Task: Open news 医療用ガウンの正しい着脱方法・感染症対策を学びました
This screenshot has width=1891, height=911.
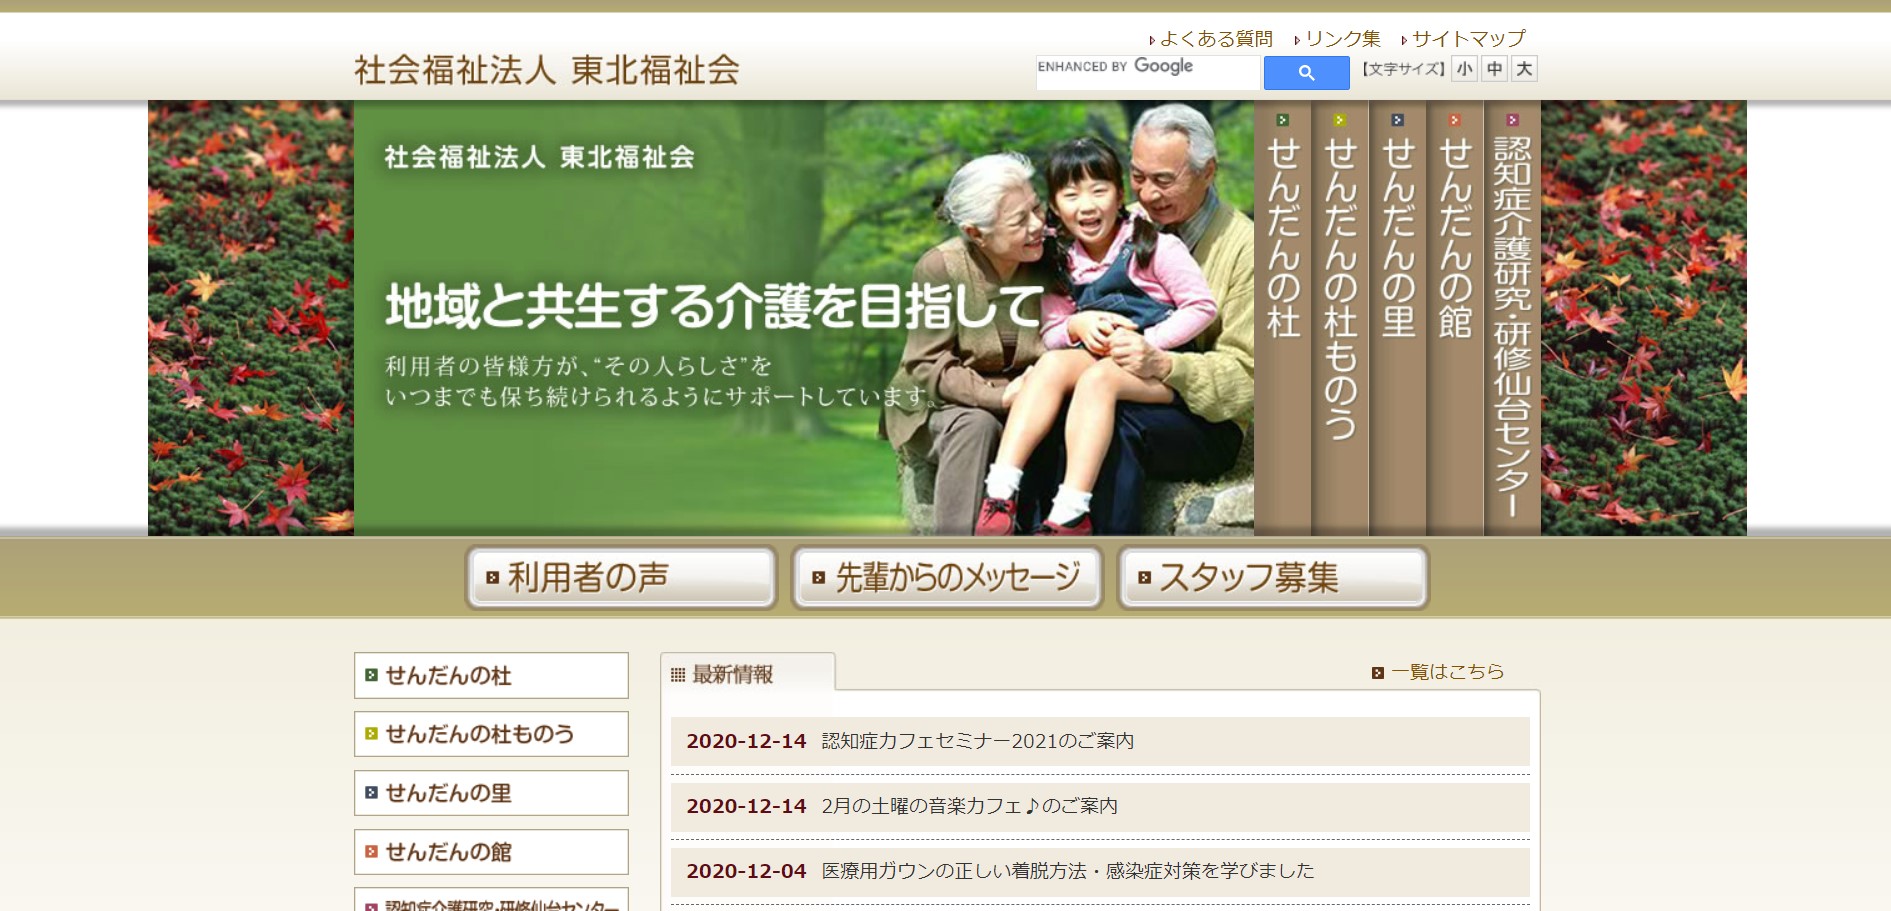Action: [1068, 871]
